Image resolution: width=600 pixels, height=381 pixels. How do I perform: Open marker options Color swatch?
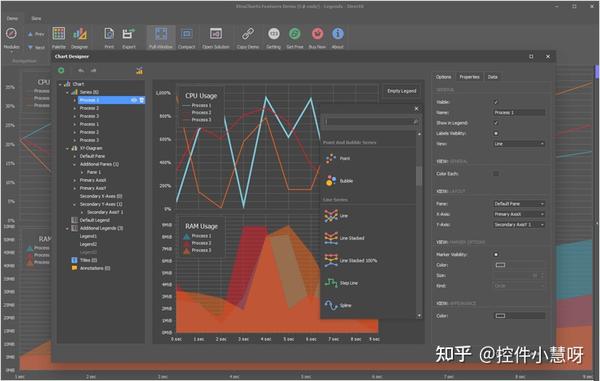click(501, 265)
